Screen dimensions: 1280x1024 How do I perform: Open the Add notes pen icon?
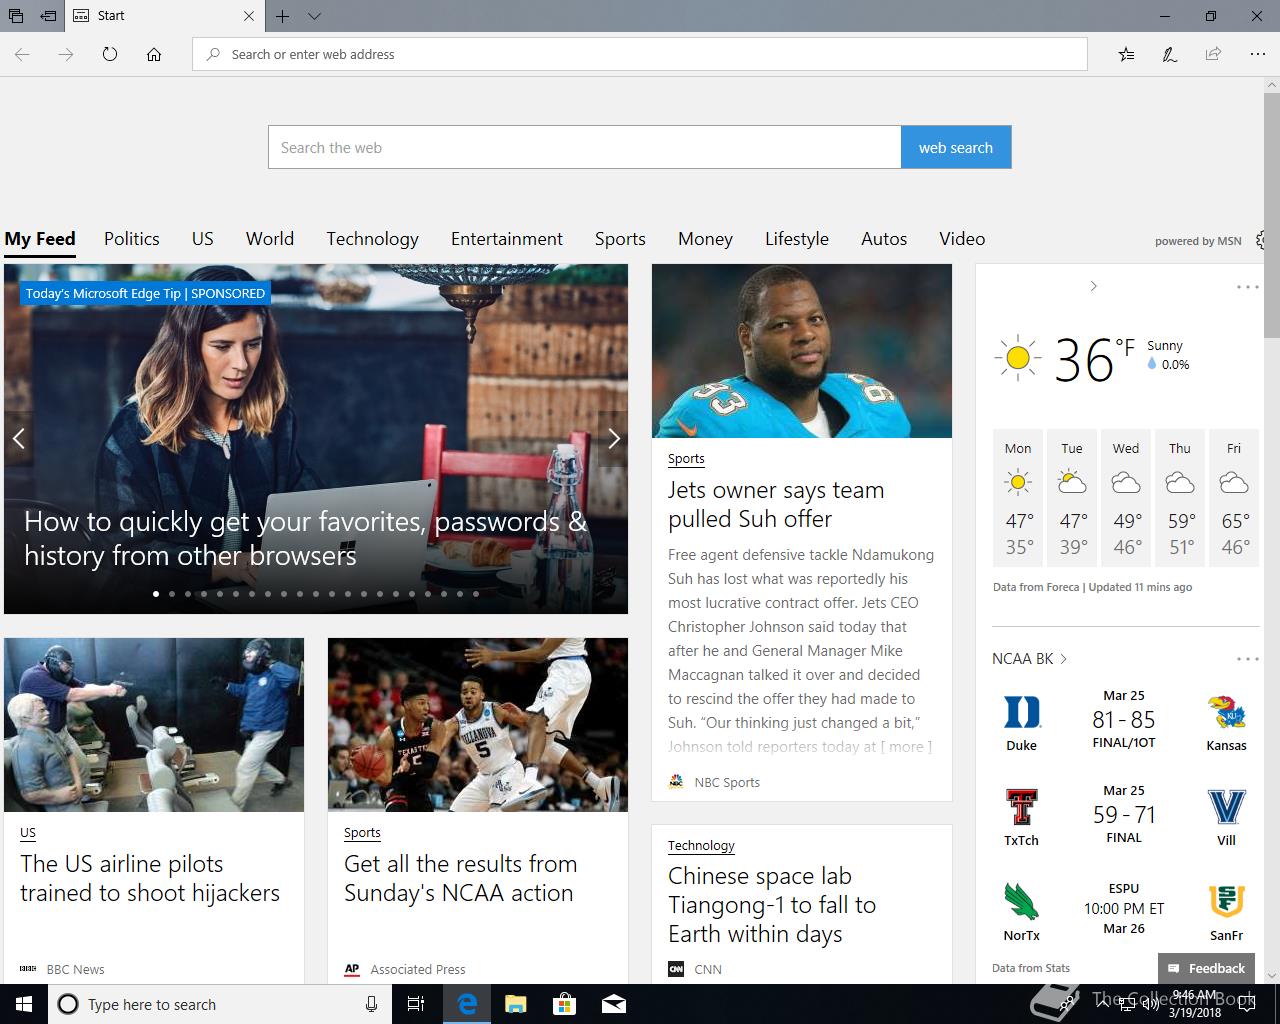[x=1169, y=54]
